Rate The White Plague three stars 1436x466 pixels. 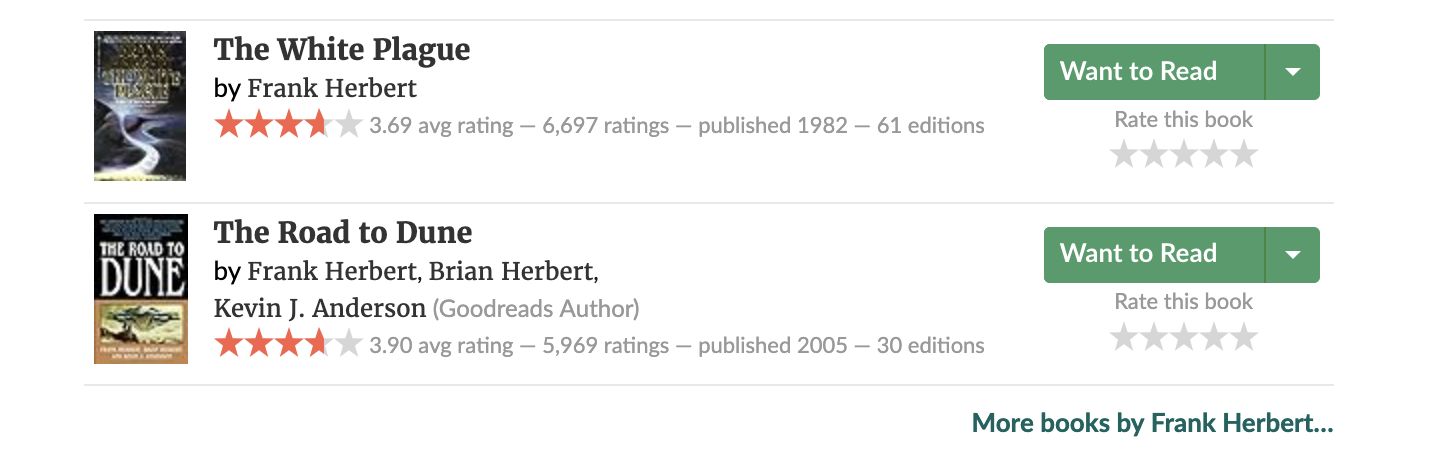click(x=1184, y=155)
